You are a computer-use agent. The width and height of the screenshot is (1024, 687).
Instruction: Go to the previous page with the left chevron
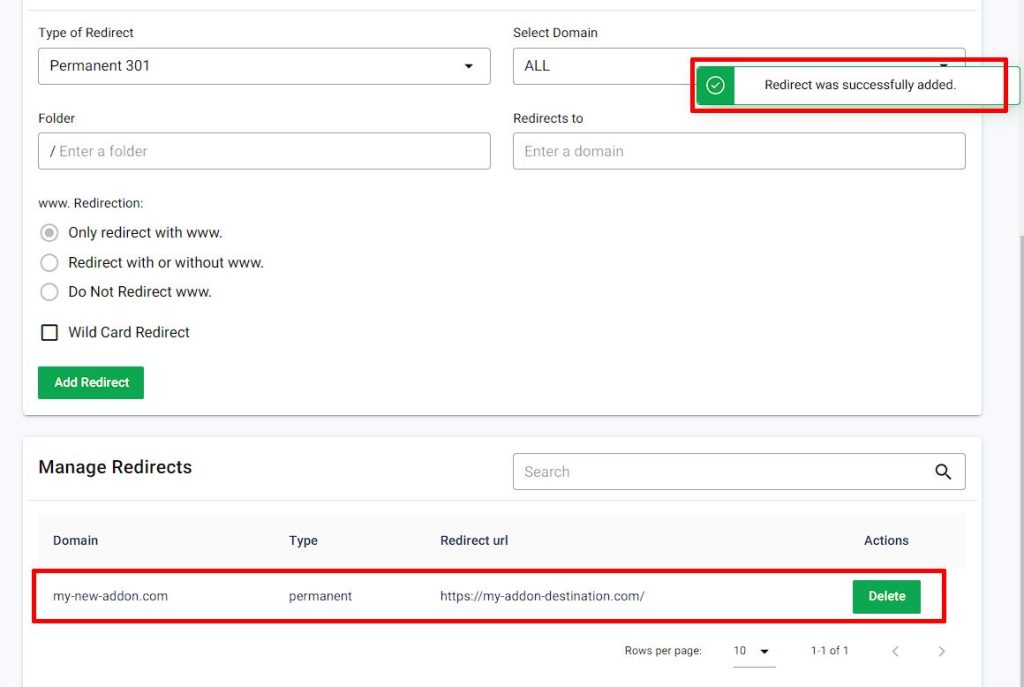[x=895, y=650]
